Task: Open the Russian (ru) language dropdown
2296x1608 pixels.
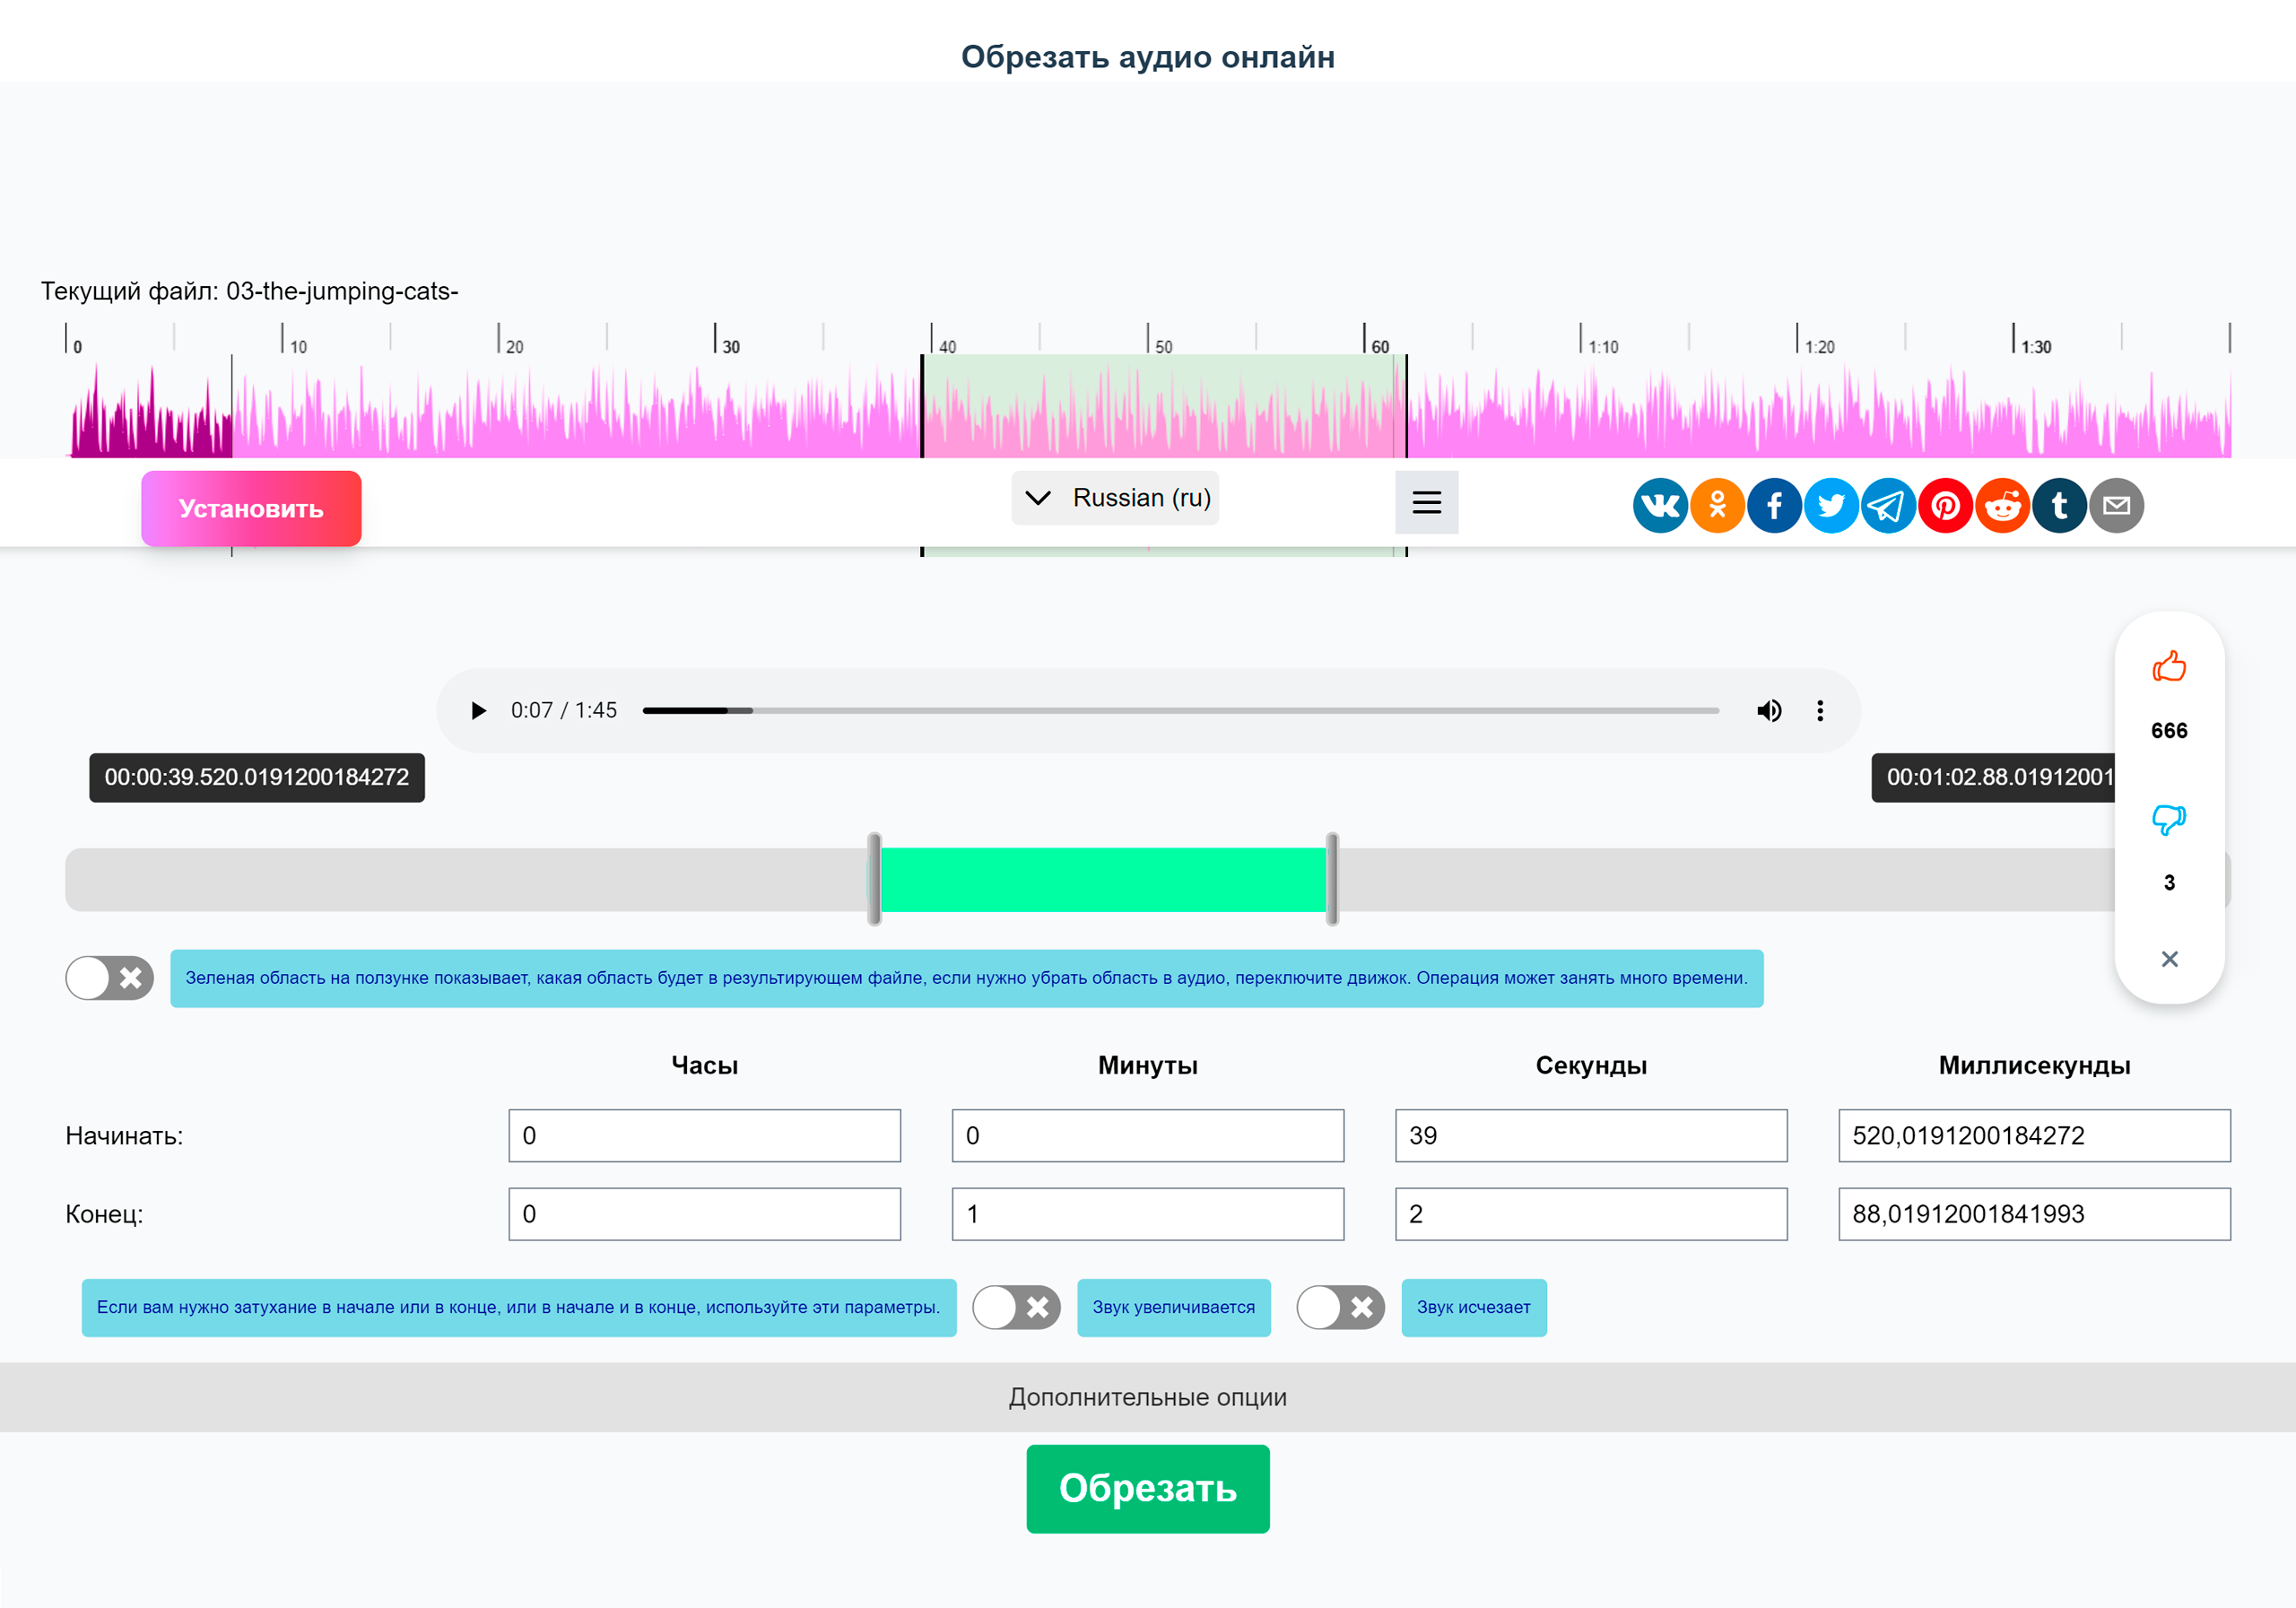Action: click(1115, 498)
